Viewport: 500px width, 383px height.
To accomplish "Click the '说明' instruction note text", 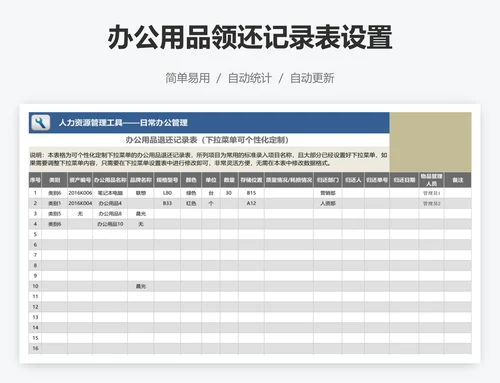I will (209, 159).
